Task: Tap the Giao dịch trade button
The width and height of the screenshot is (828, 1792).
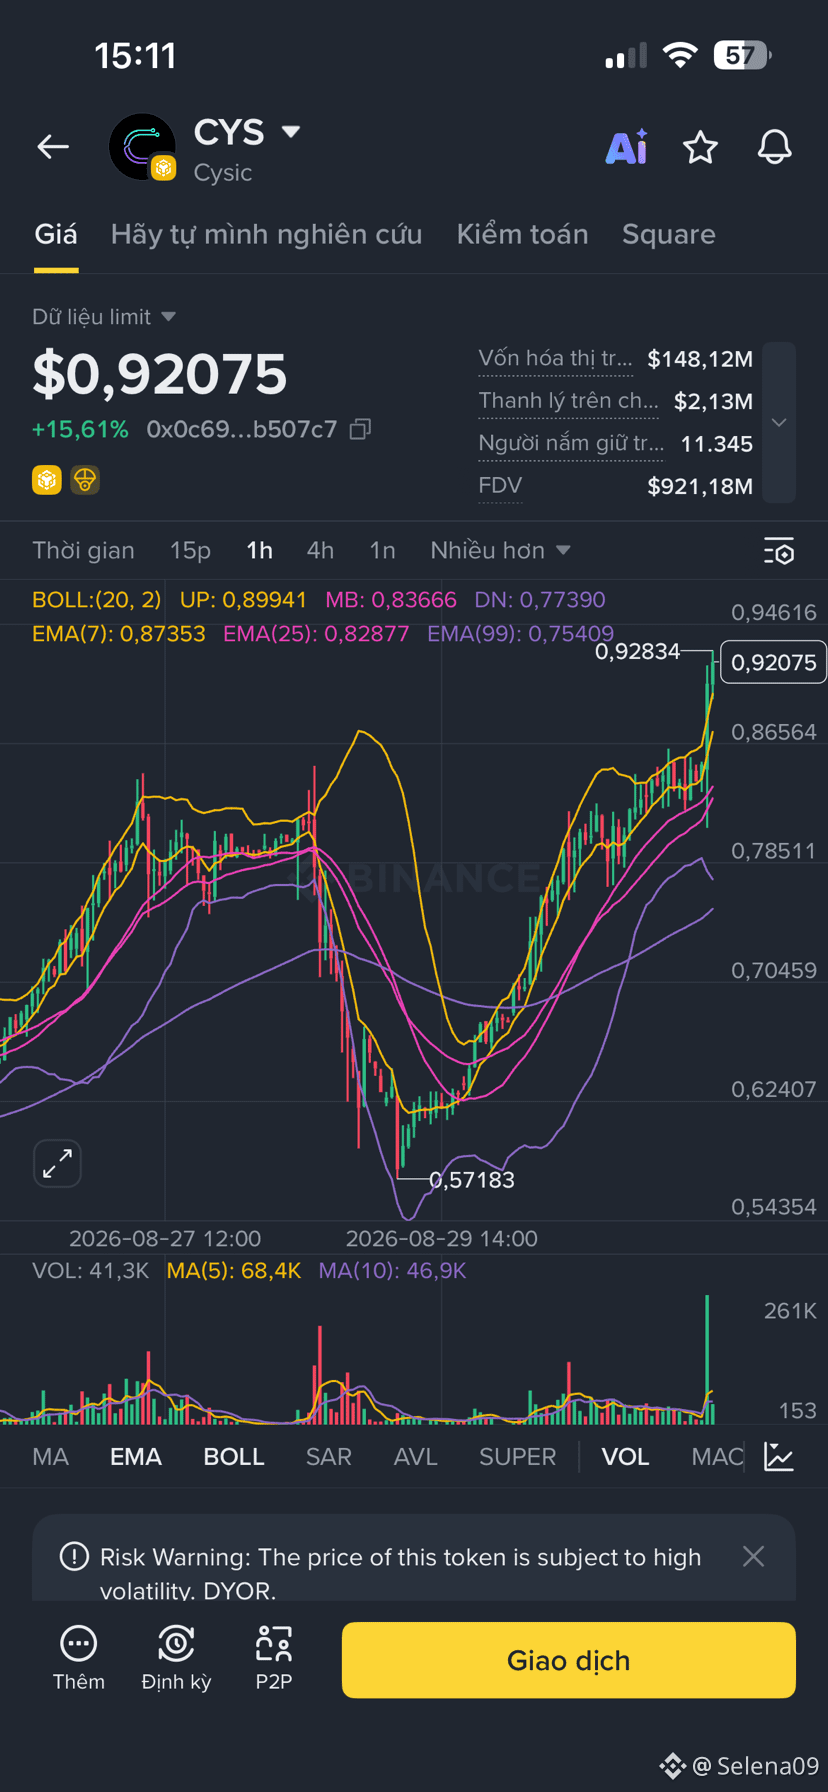Action: pos(569,1660)
